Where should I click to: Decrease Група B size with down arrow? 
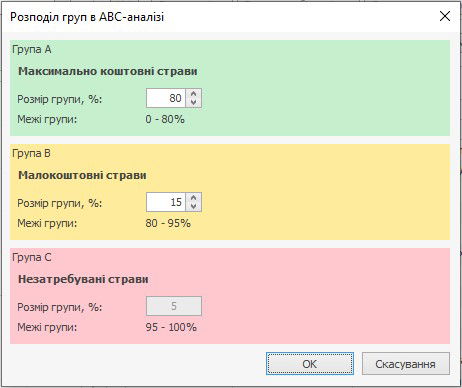(193, 207)
